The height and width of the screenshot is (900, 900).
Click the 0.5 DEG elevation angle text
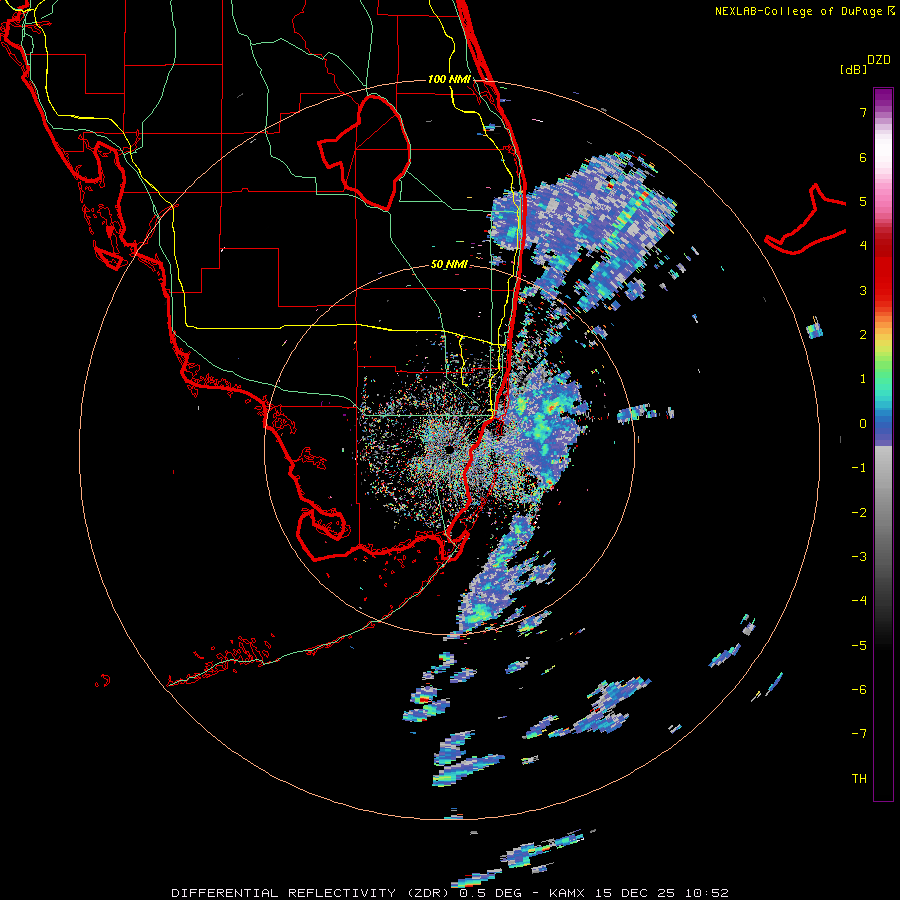coord(490,893)
